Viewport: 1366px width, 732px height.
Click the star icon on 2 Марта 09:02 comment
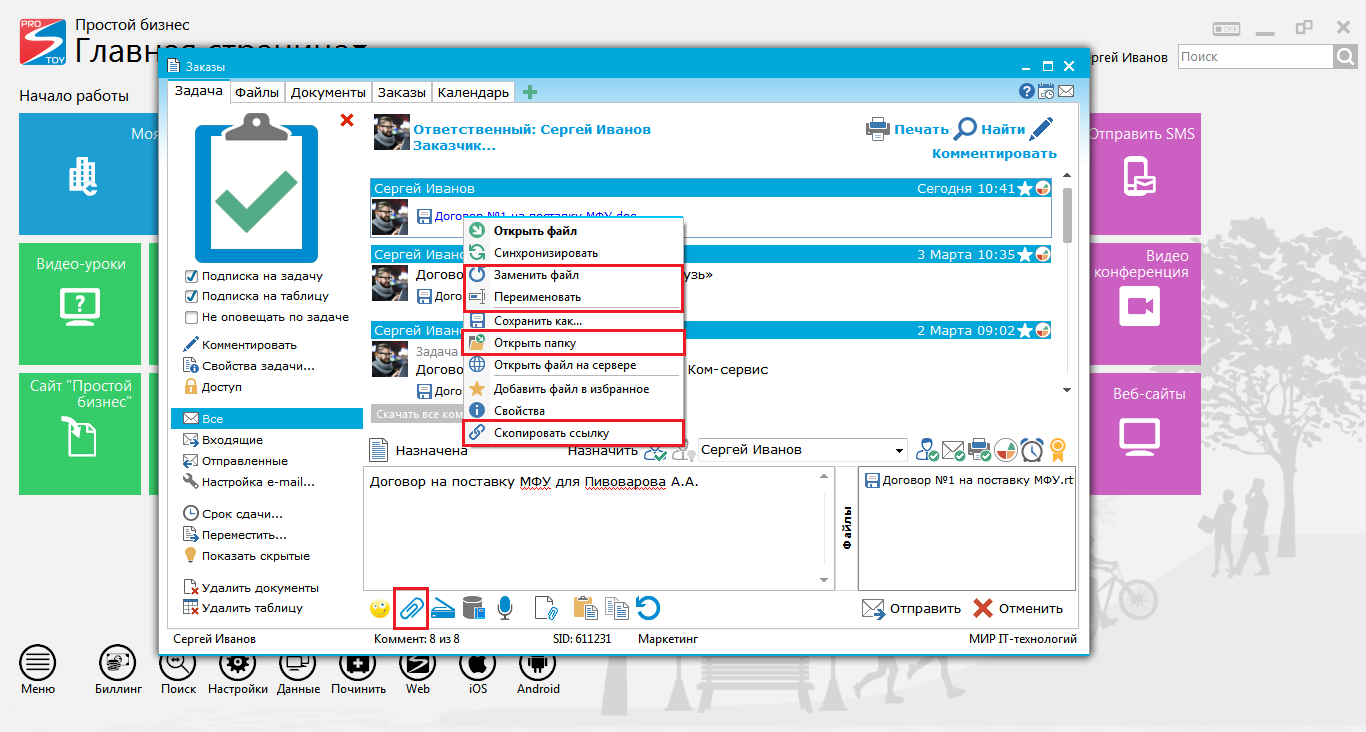pyautogui.click(x=1025, y=330)
